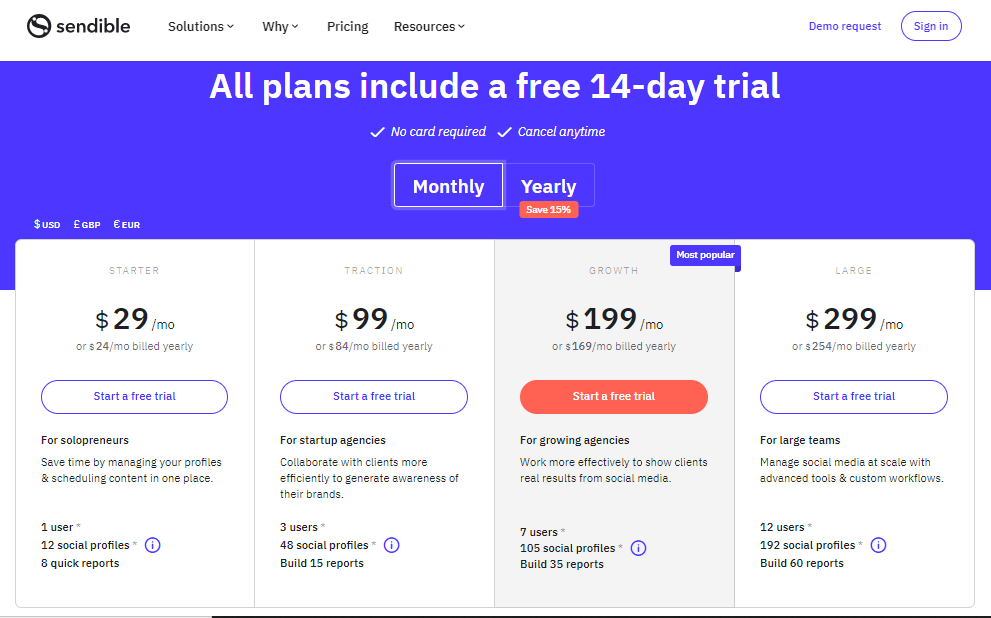Viewport: 991px width, 618px height.
Task: Select USD currency option
Action: pyautogui.click(x=47, y=225)
